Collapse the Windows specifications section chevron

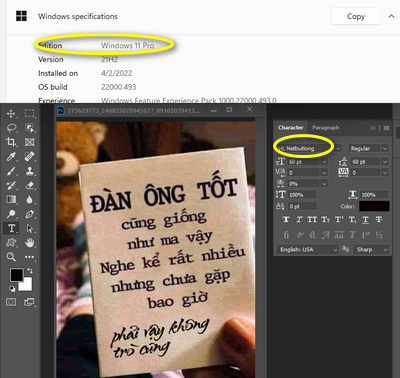391,16
